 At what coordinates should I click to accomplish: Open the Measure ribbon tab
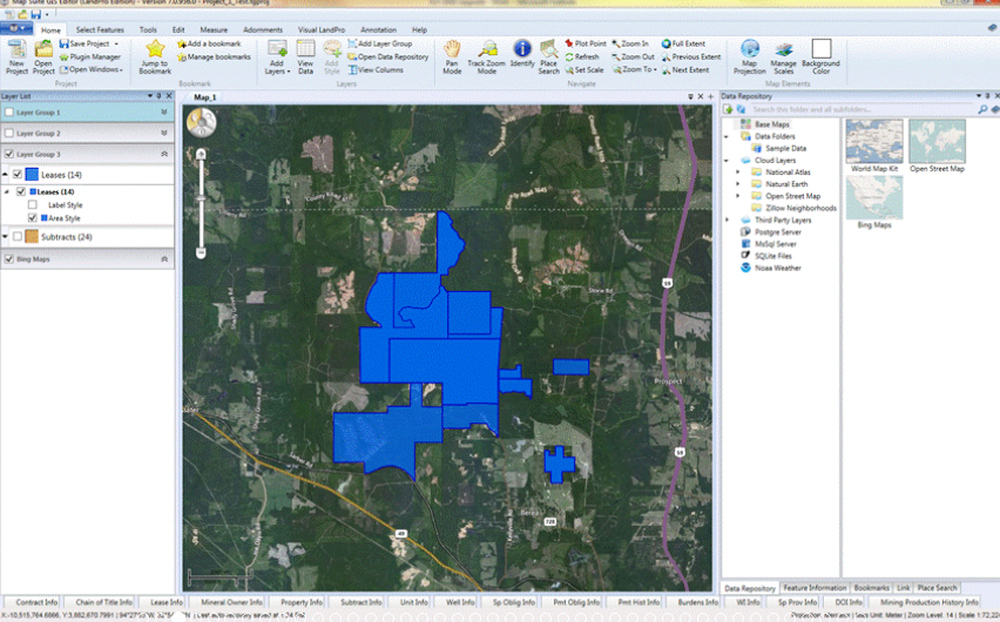[214, 30]
